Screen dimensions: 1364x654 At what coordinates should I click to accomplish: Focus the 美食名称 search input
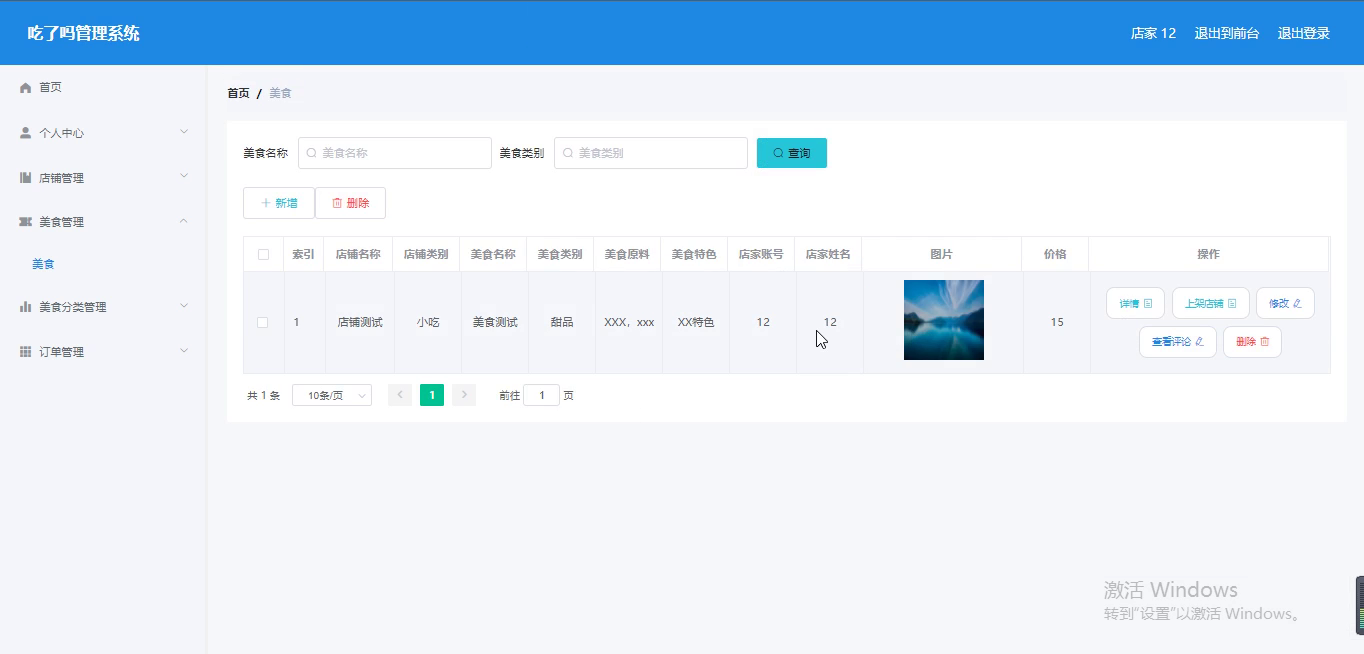(395, 153)
